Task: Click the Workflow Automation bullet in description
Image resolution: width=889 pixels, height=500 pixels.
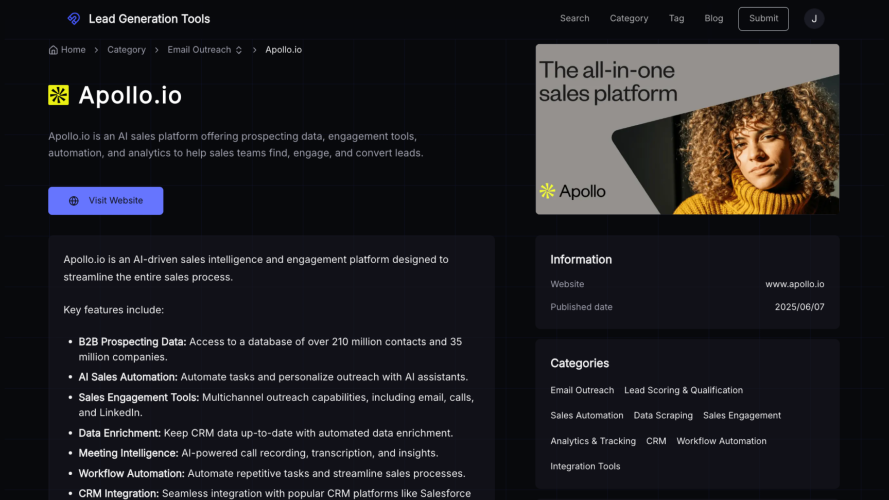Action: [272, 473]
